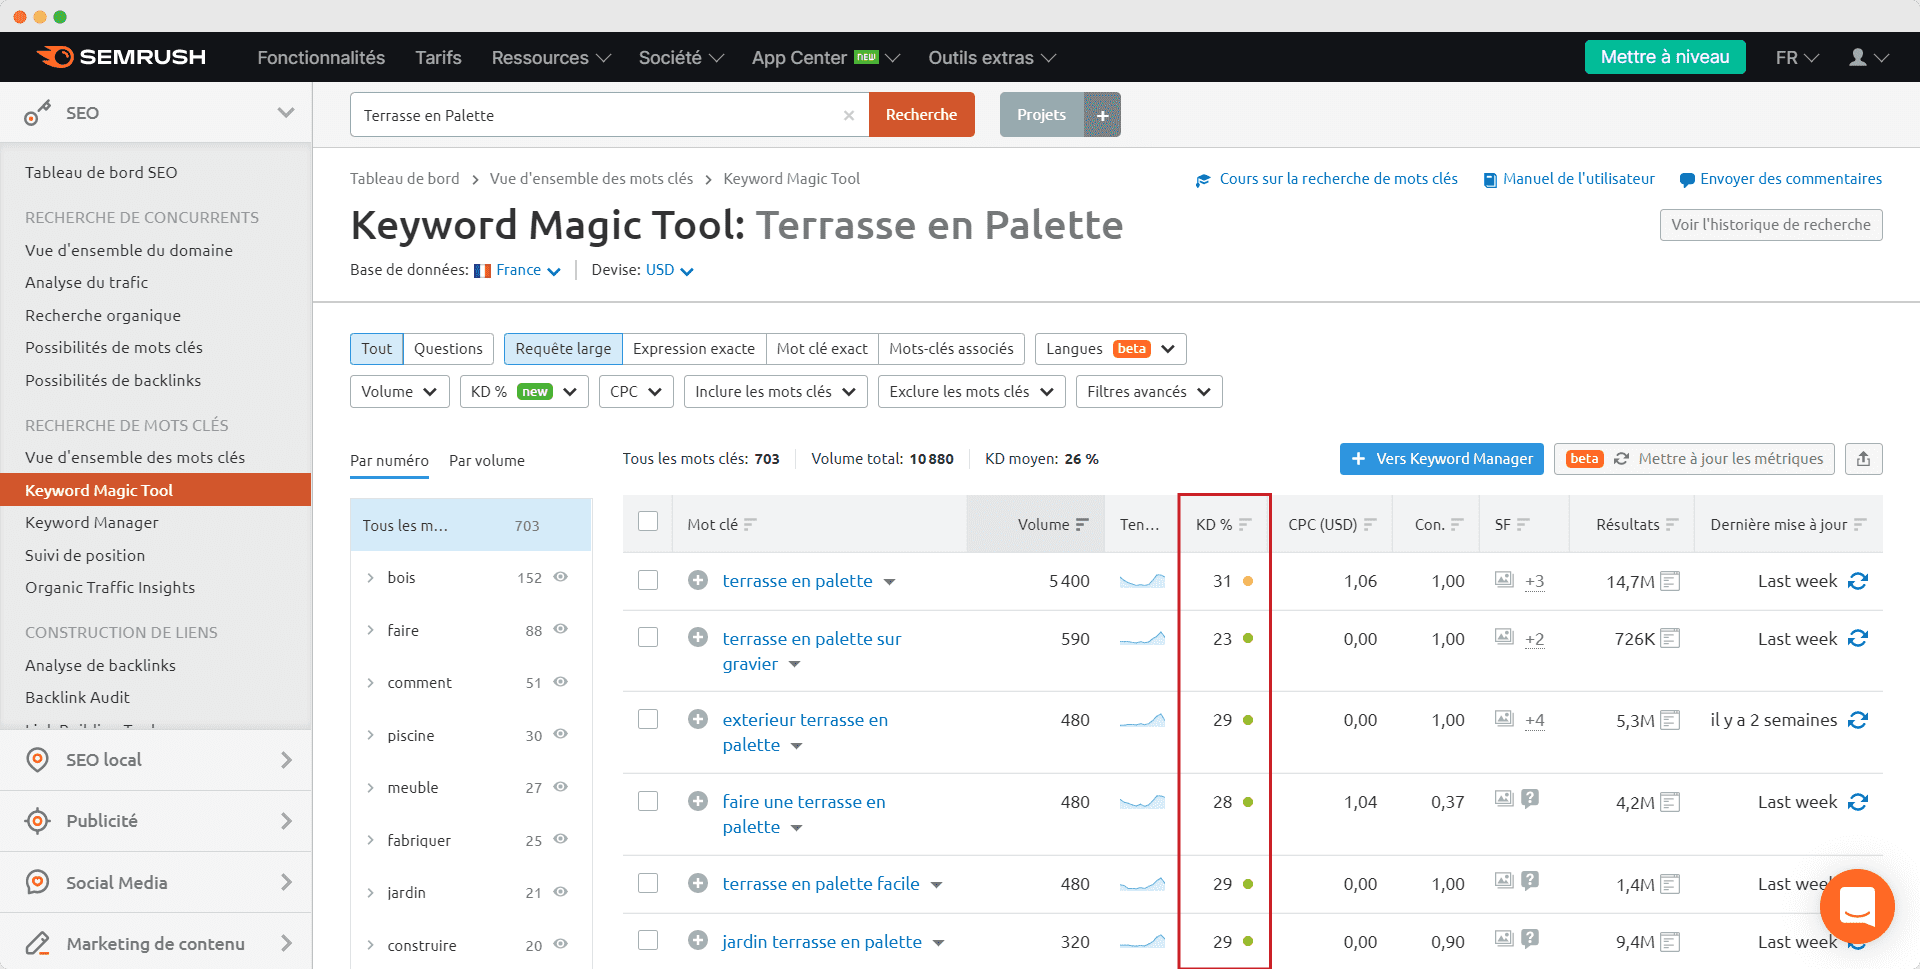Switch grouping to Par volume
Screen dimensions: 1920x969
click(487, 460)
